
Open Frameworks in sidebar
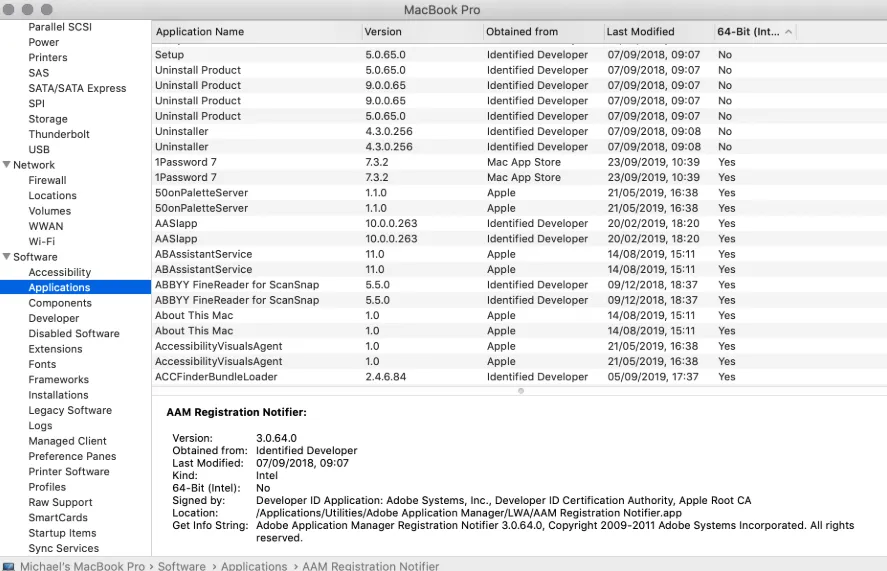point(58,379)
